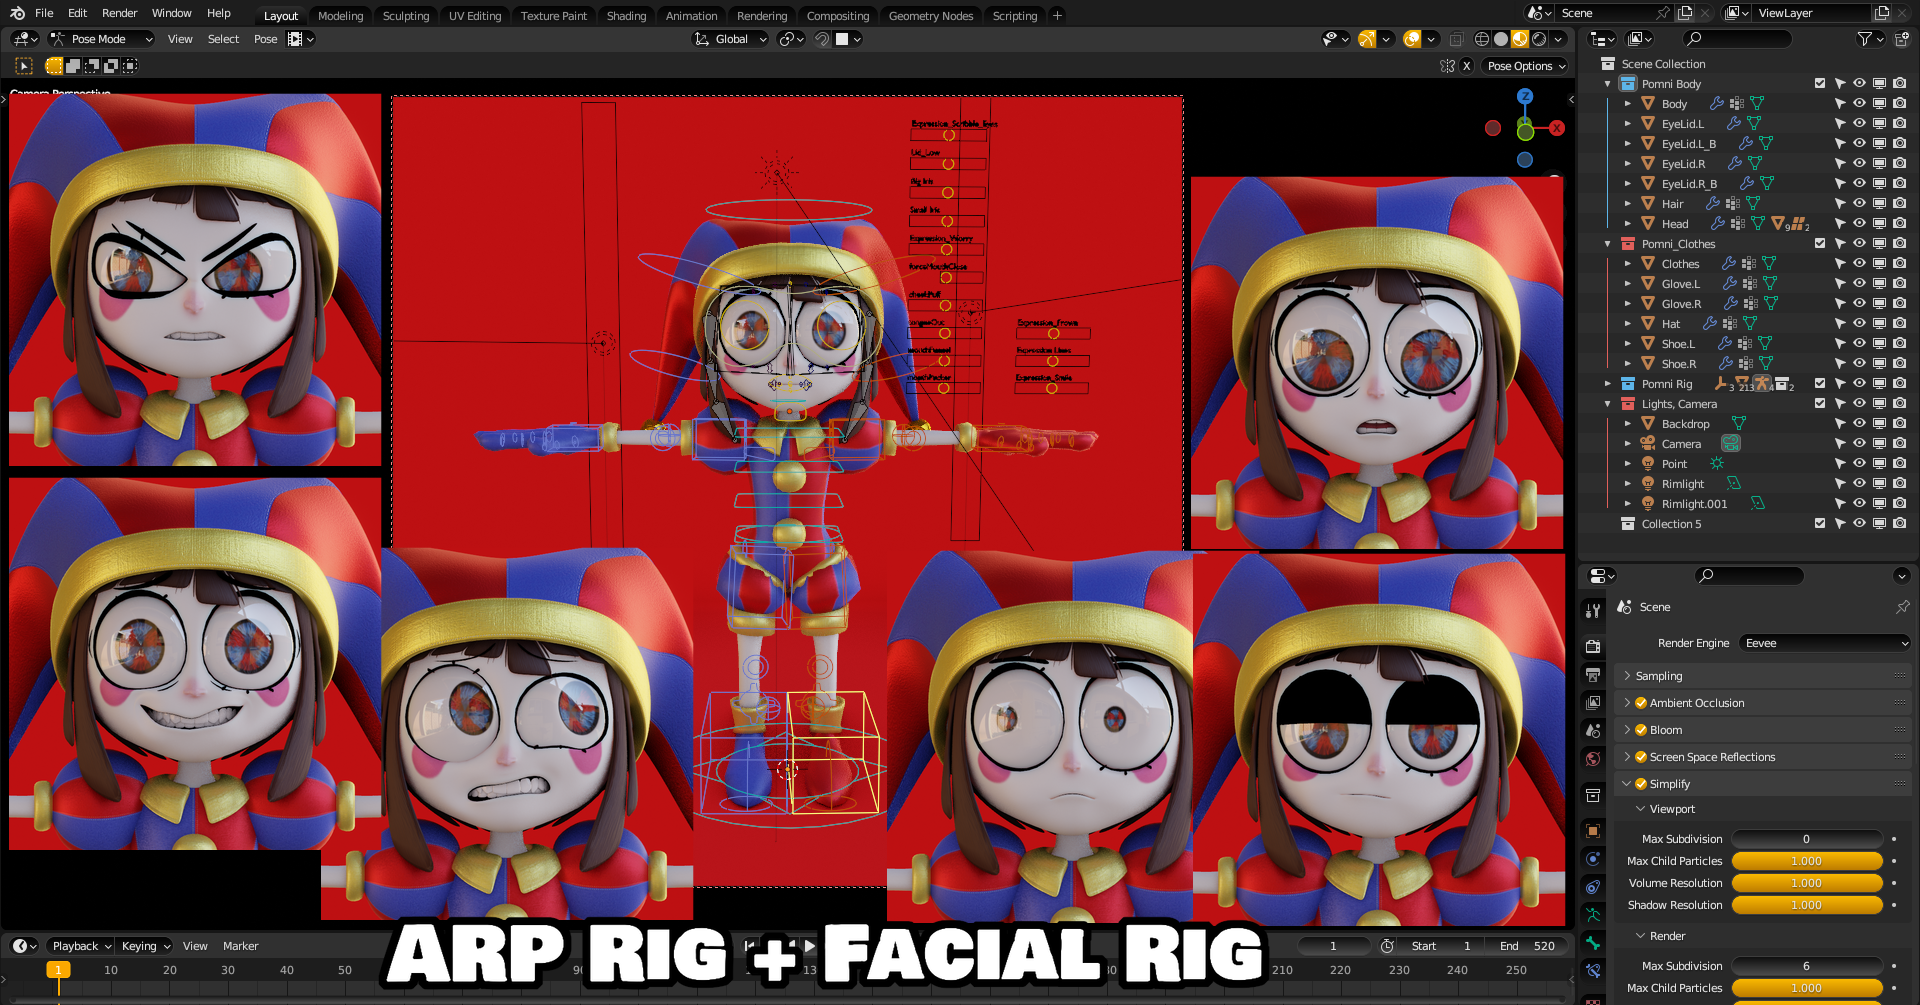
Task: Open Keying popover in timeline
Action: click(146, 946)
